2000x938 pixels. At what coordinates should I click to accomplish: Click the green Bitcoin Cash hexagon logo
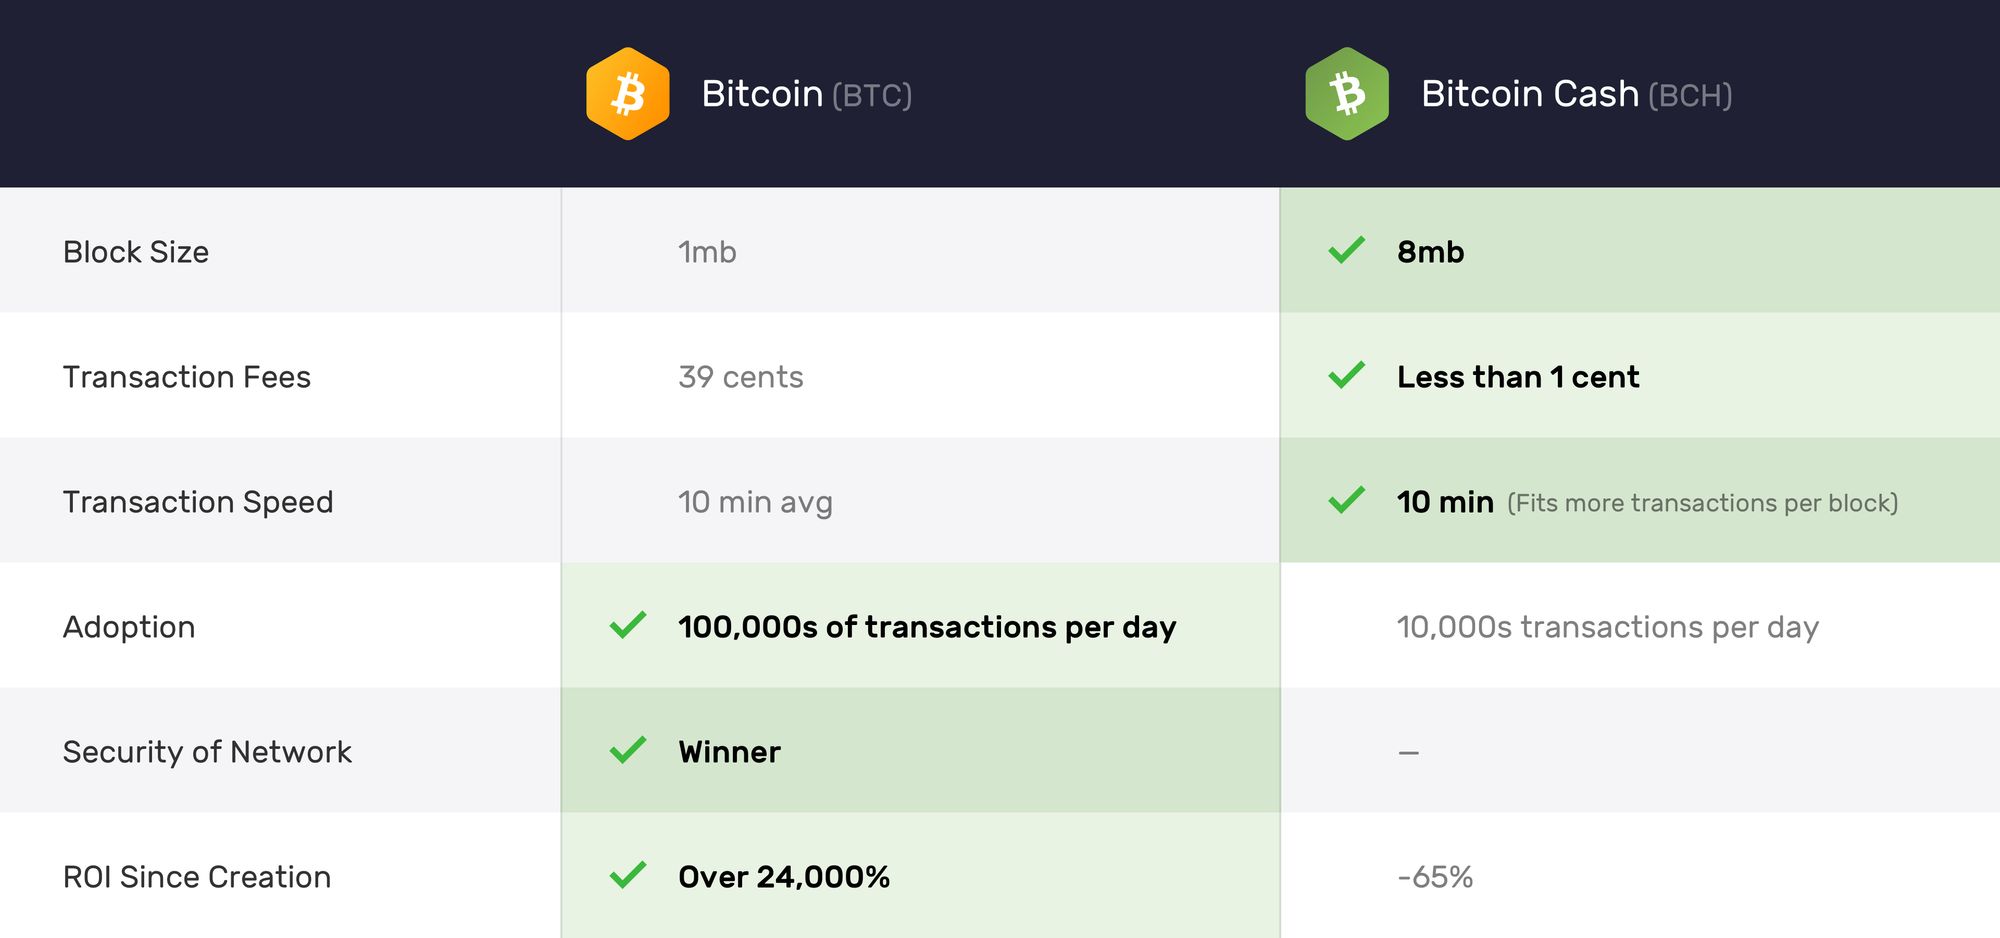coord(1347,94)
